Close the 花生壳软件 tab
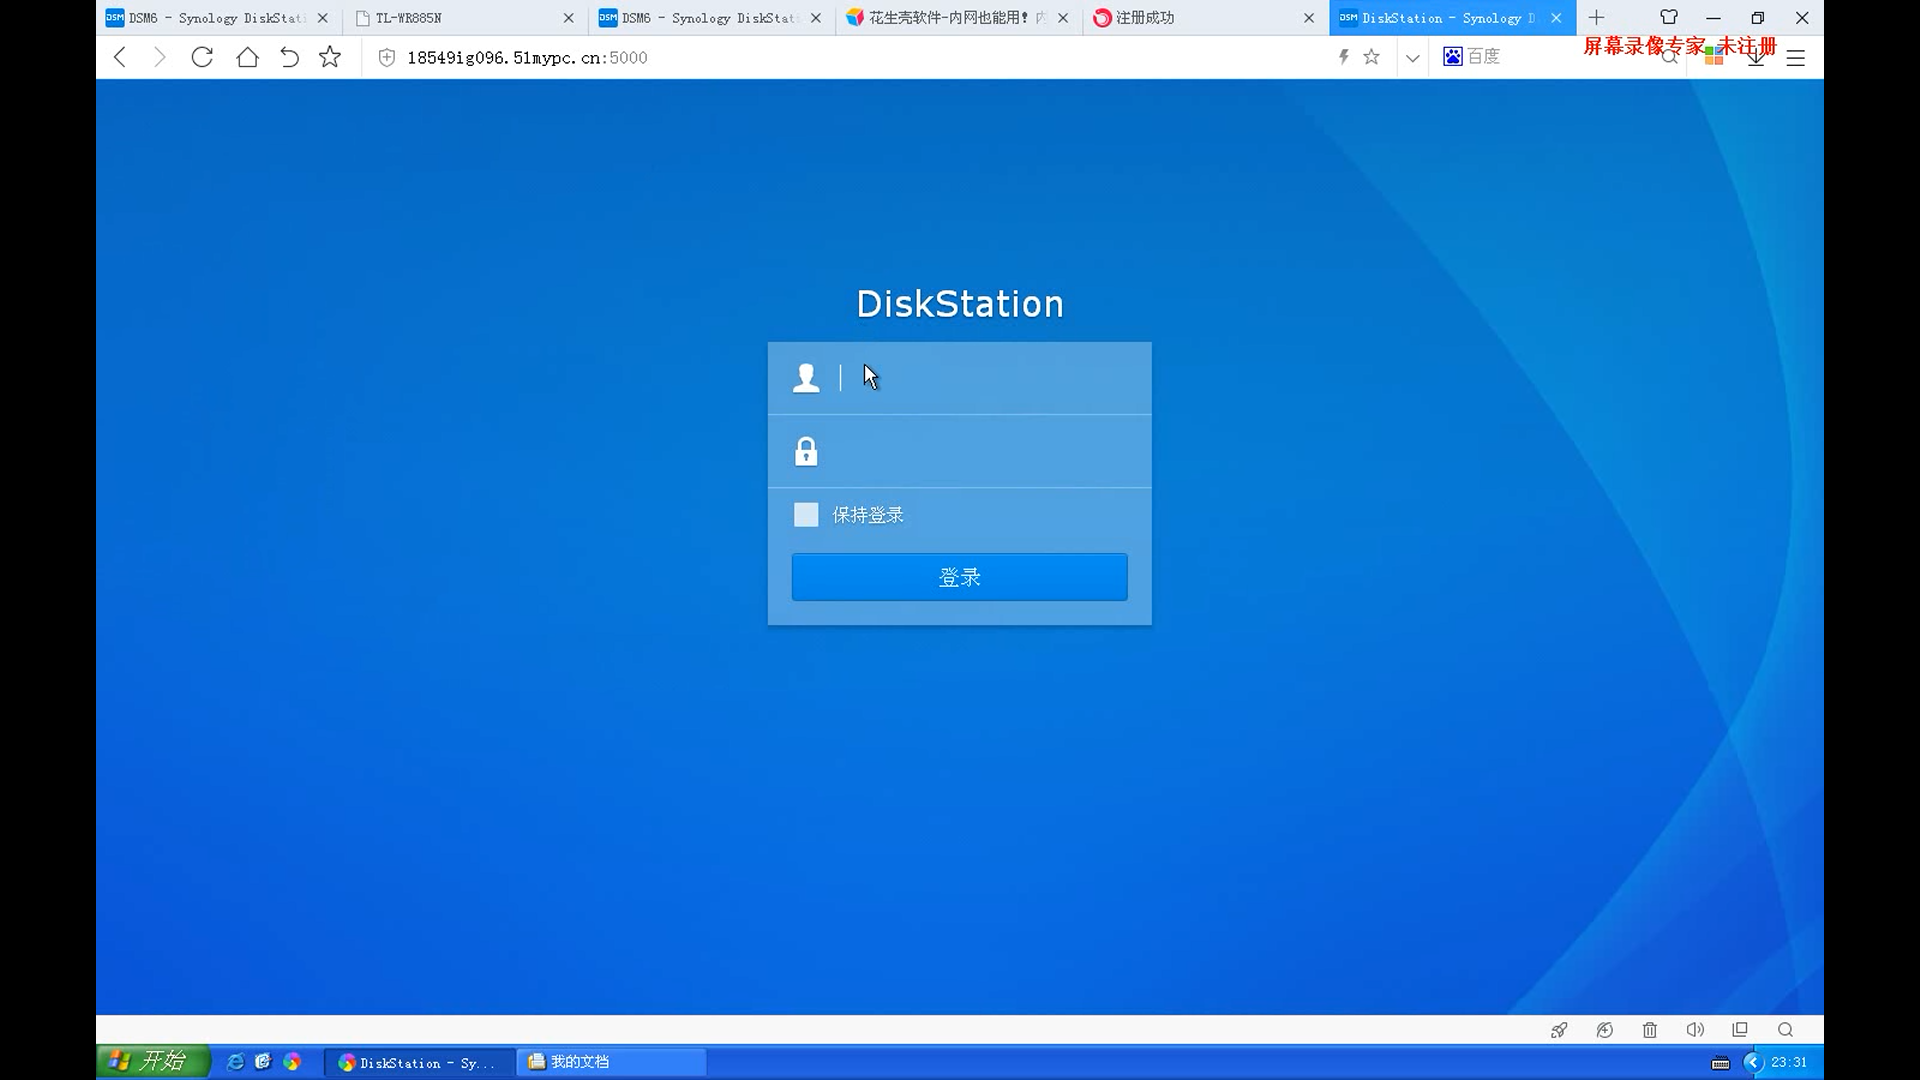 click(1063, 18)
